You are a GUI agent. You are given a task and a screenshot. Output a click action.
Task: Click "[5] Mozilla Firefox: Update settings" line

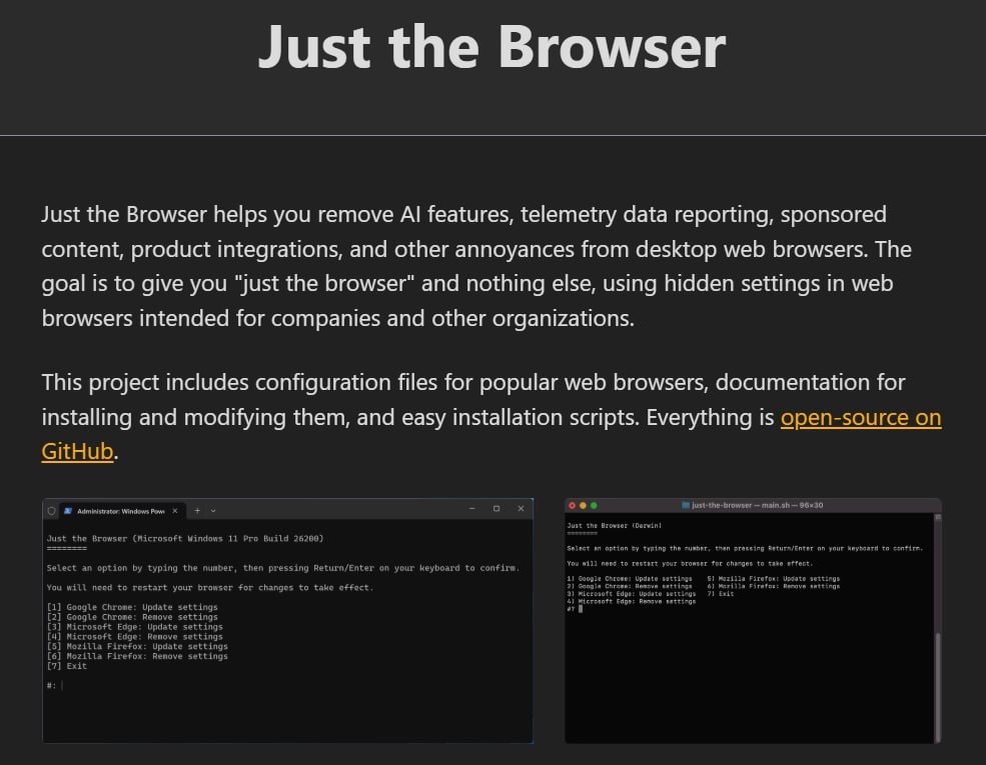(137, 646)
